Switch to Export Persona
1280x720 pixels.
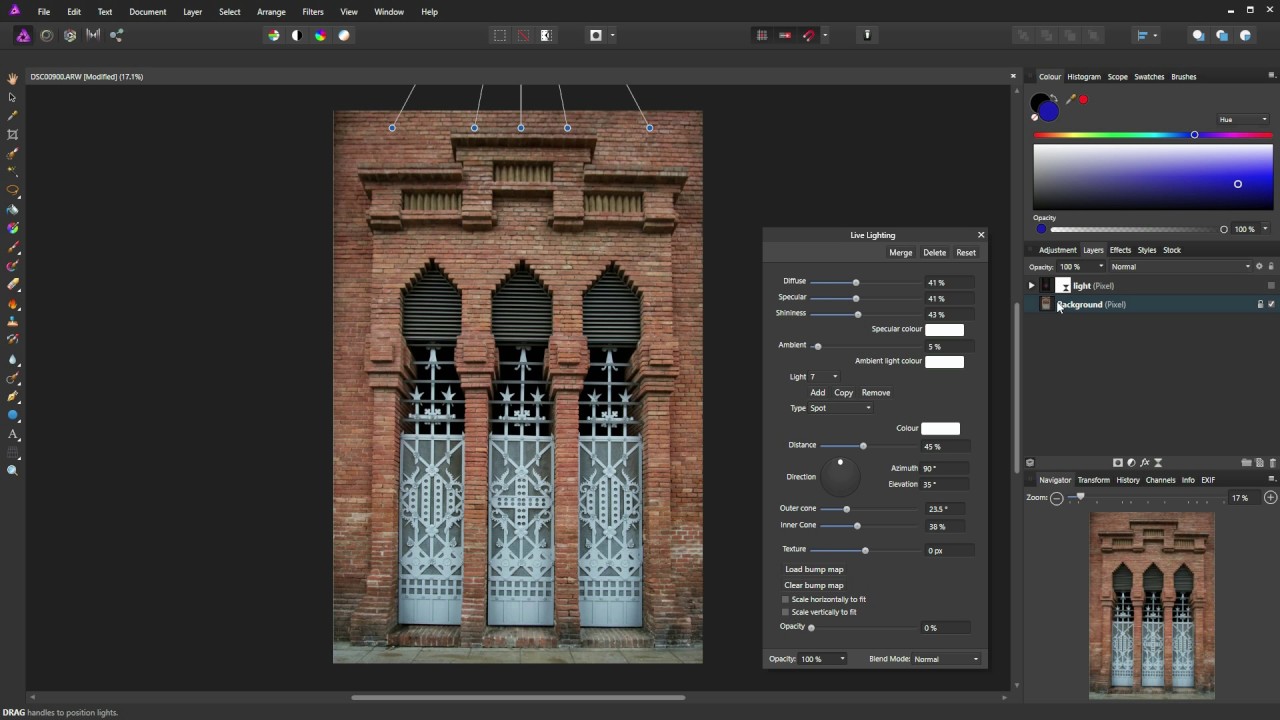point(116,35)
